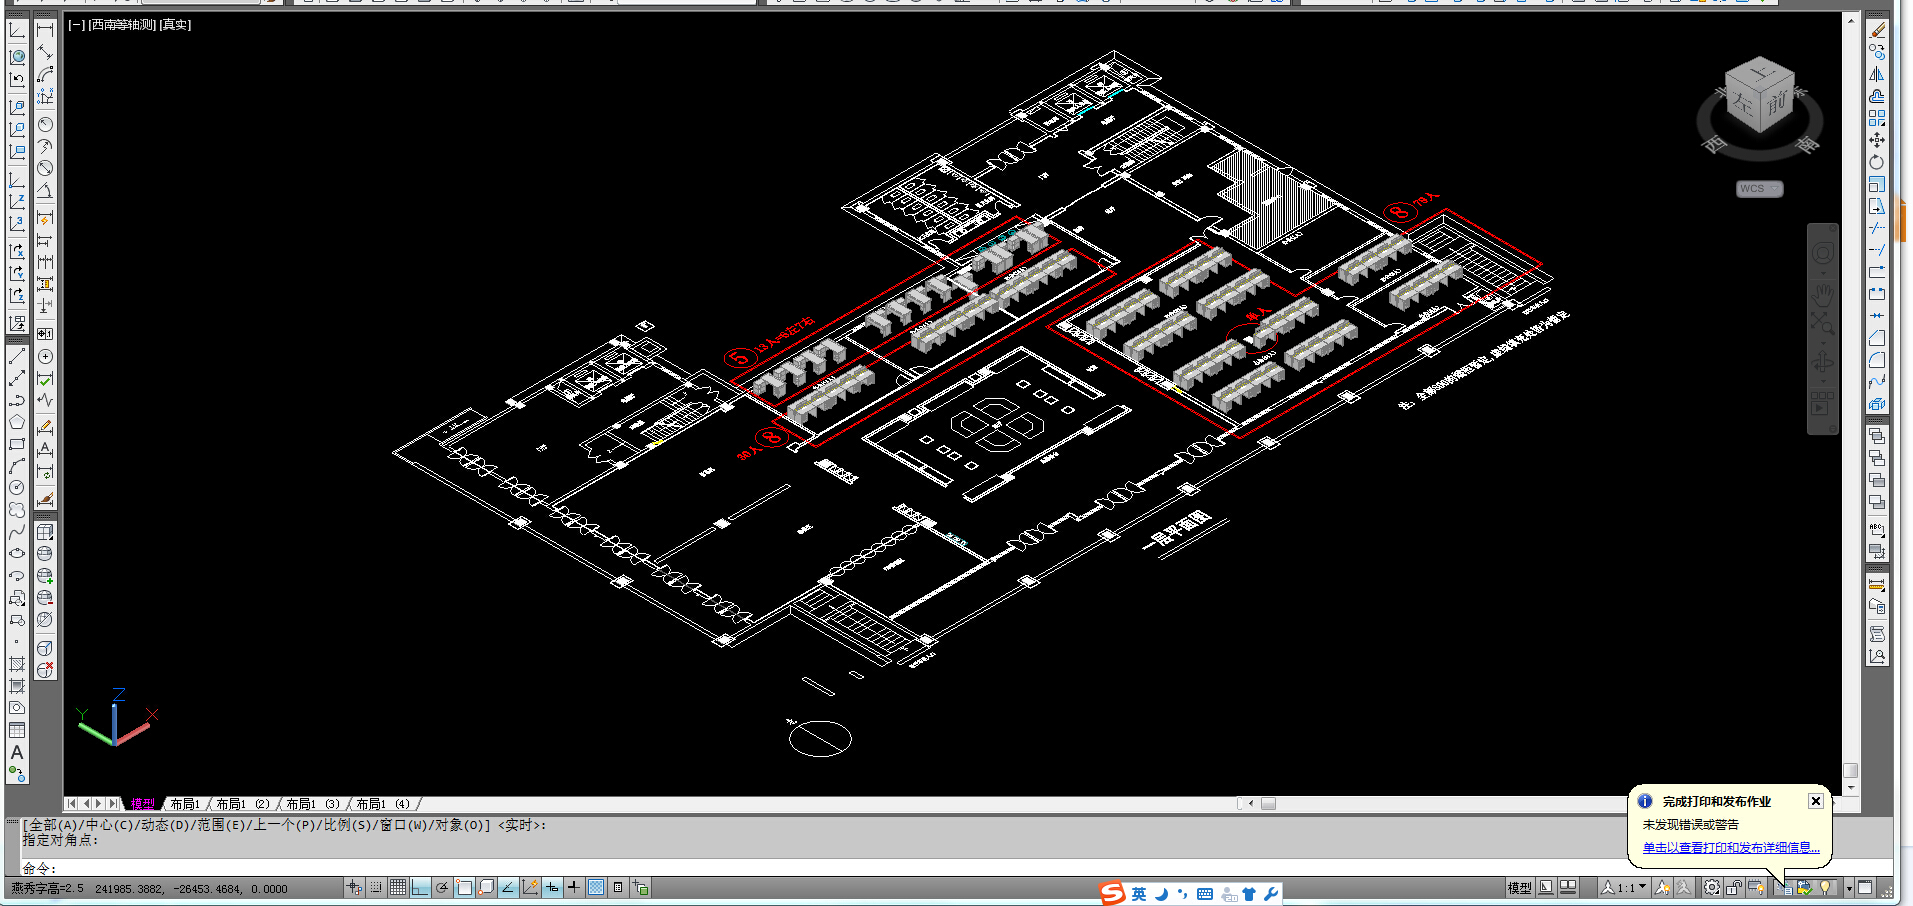Screen dimensions: 1913x906
Task: Select the Erase tool in modify toolbar
Action: (1877, 30)
